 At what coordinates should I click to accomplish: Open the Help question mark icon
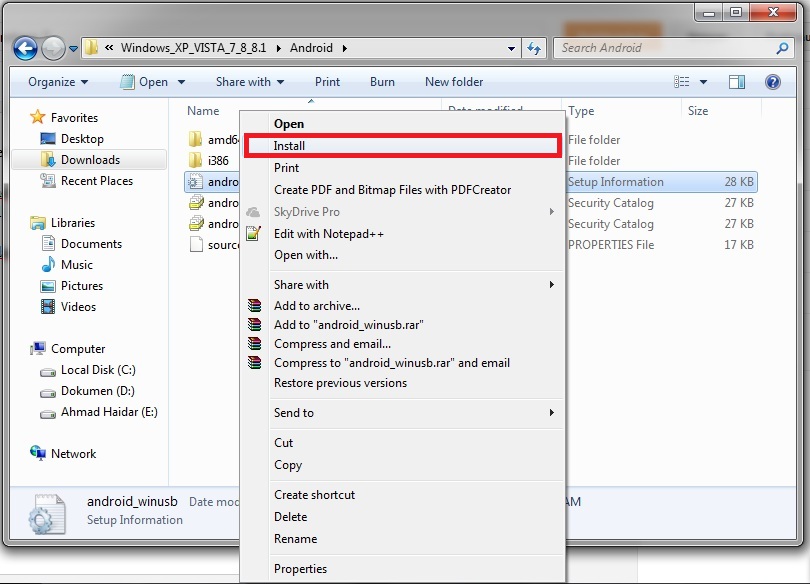point(773,82)
